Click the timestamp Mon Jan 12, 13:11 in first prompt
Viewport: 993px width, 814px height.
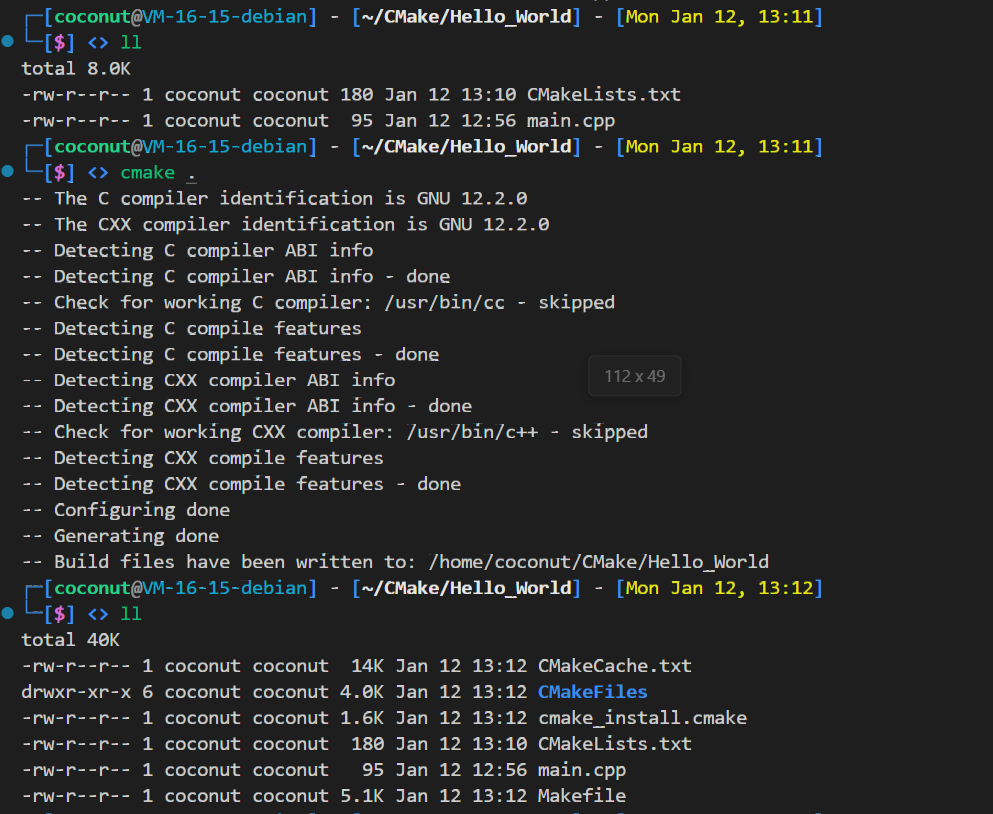coord(719,16)
